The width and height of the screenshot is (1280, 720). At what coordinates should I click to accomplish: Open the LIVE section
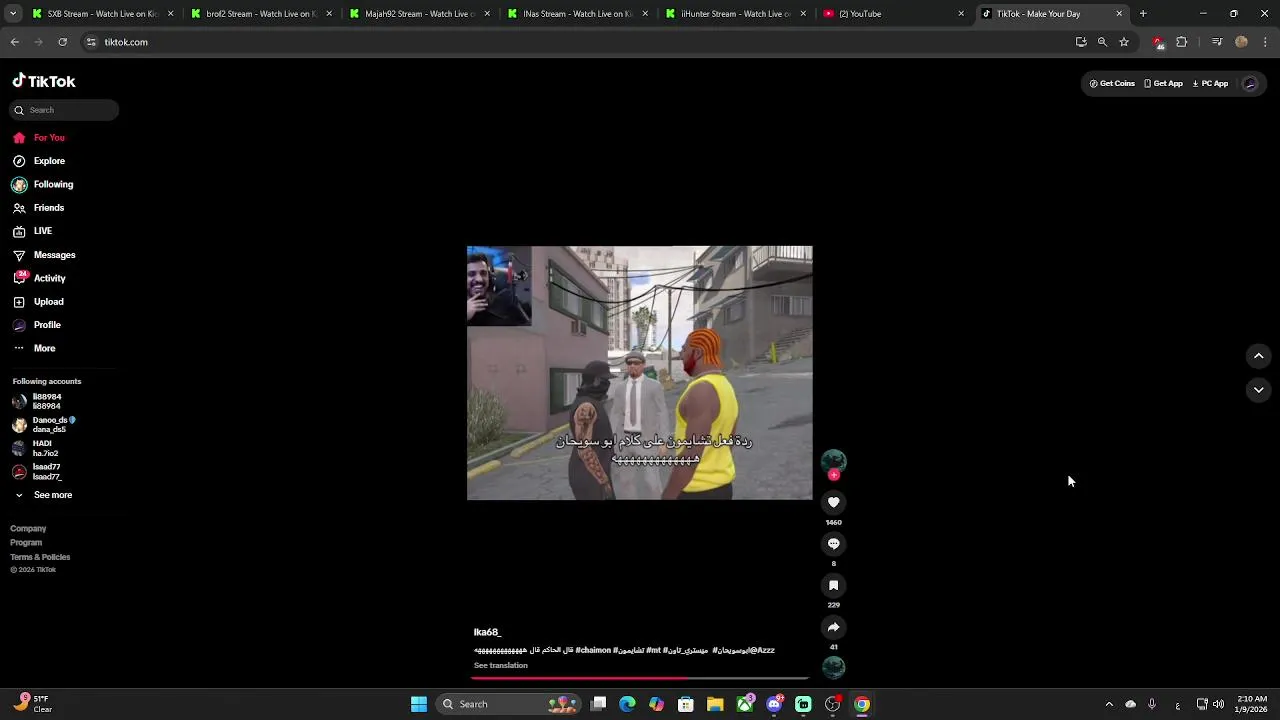(x=33, y=231)
